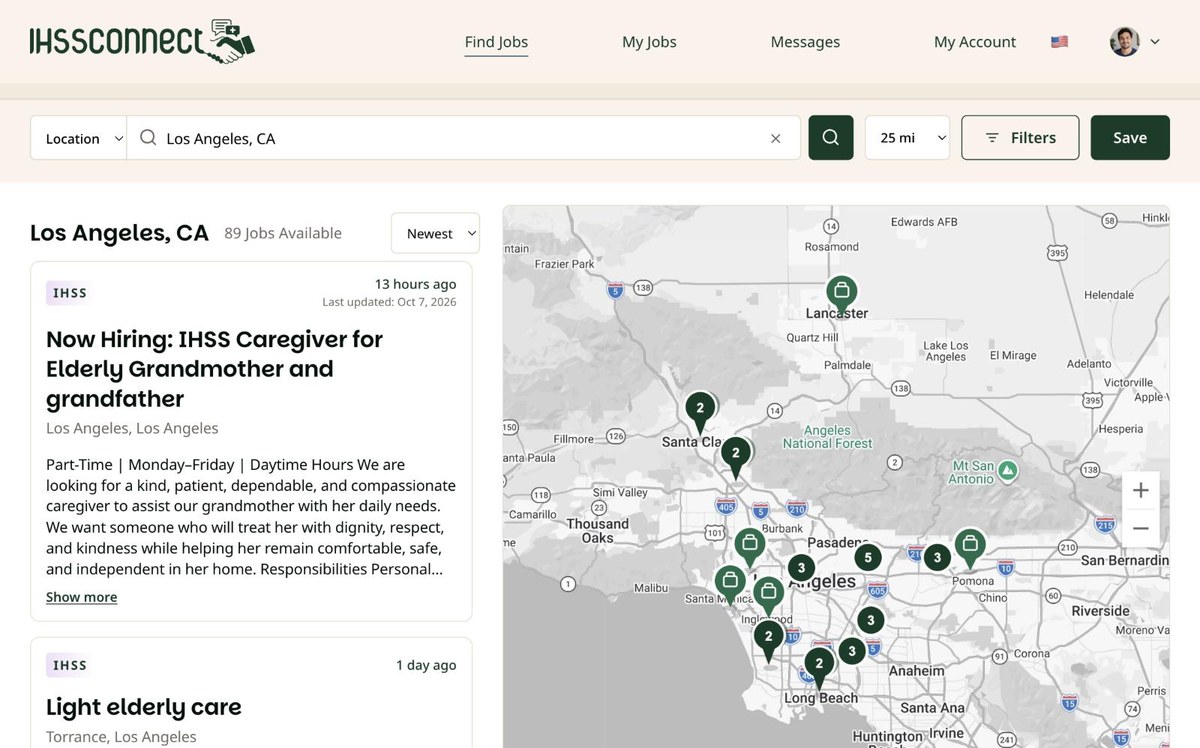Open the Location search type dropdown
Screen dimensions: 1200x748
(79, 138)
